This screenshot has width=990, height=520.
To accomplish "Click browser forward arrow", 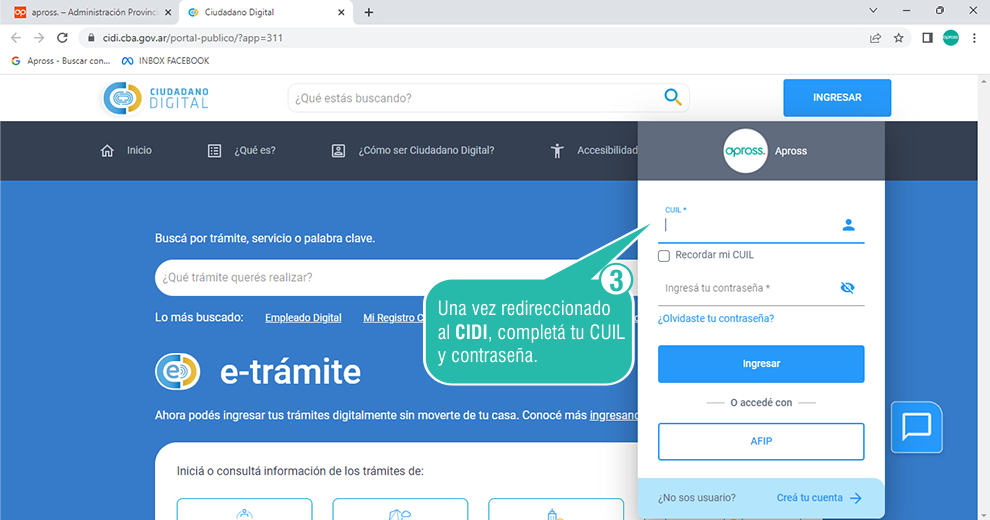I will pos(39,38).
